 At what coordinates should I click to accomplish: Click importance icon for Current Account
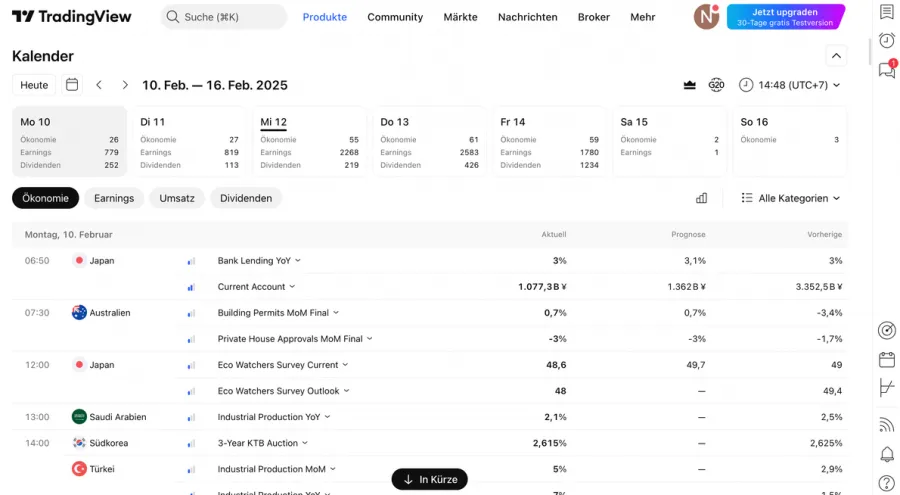point(191,287)
